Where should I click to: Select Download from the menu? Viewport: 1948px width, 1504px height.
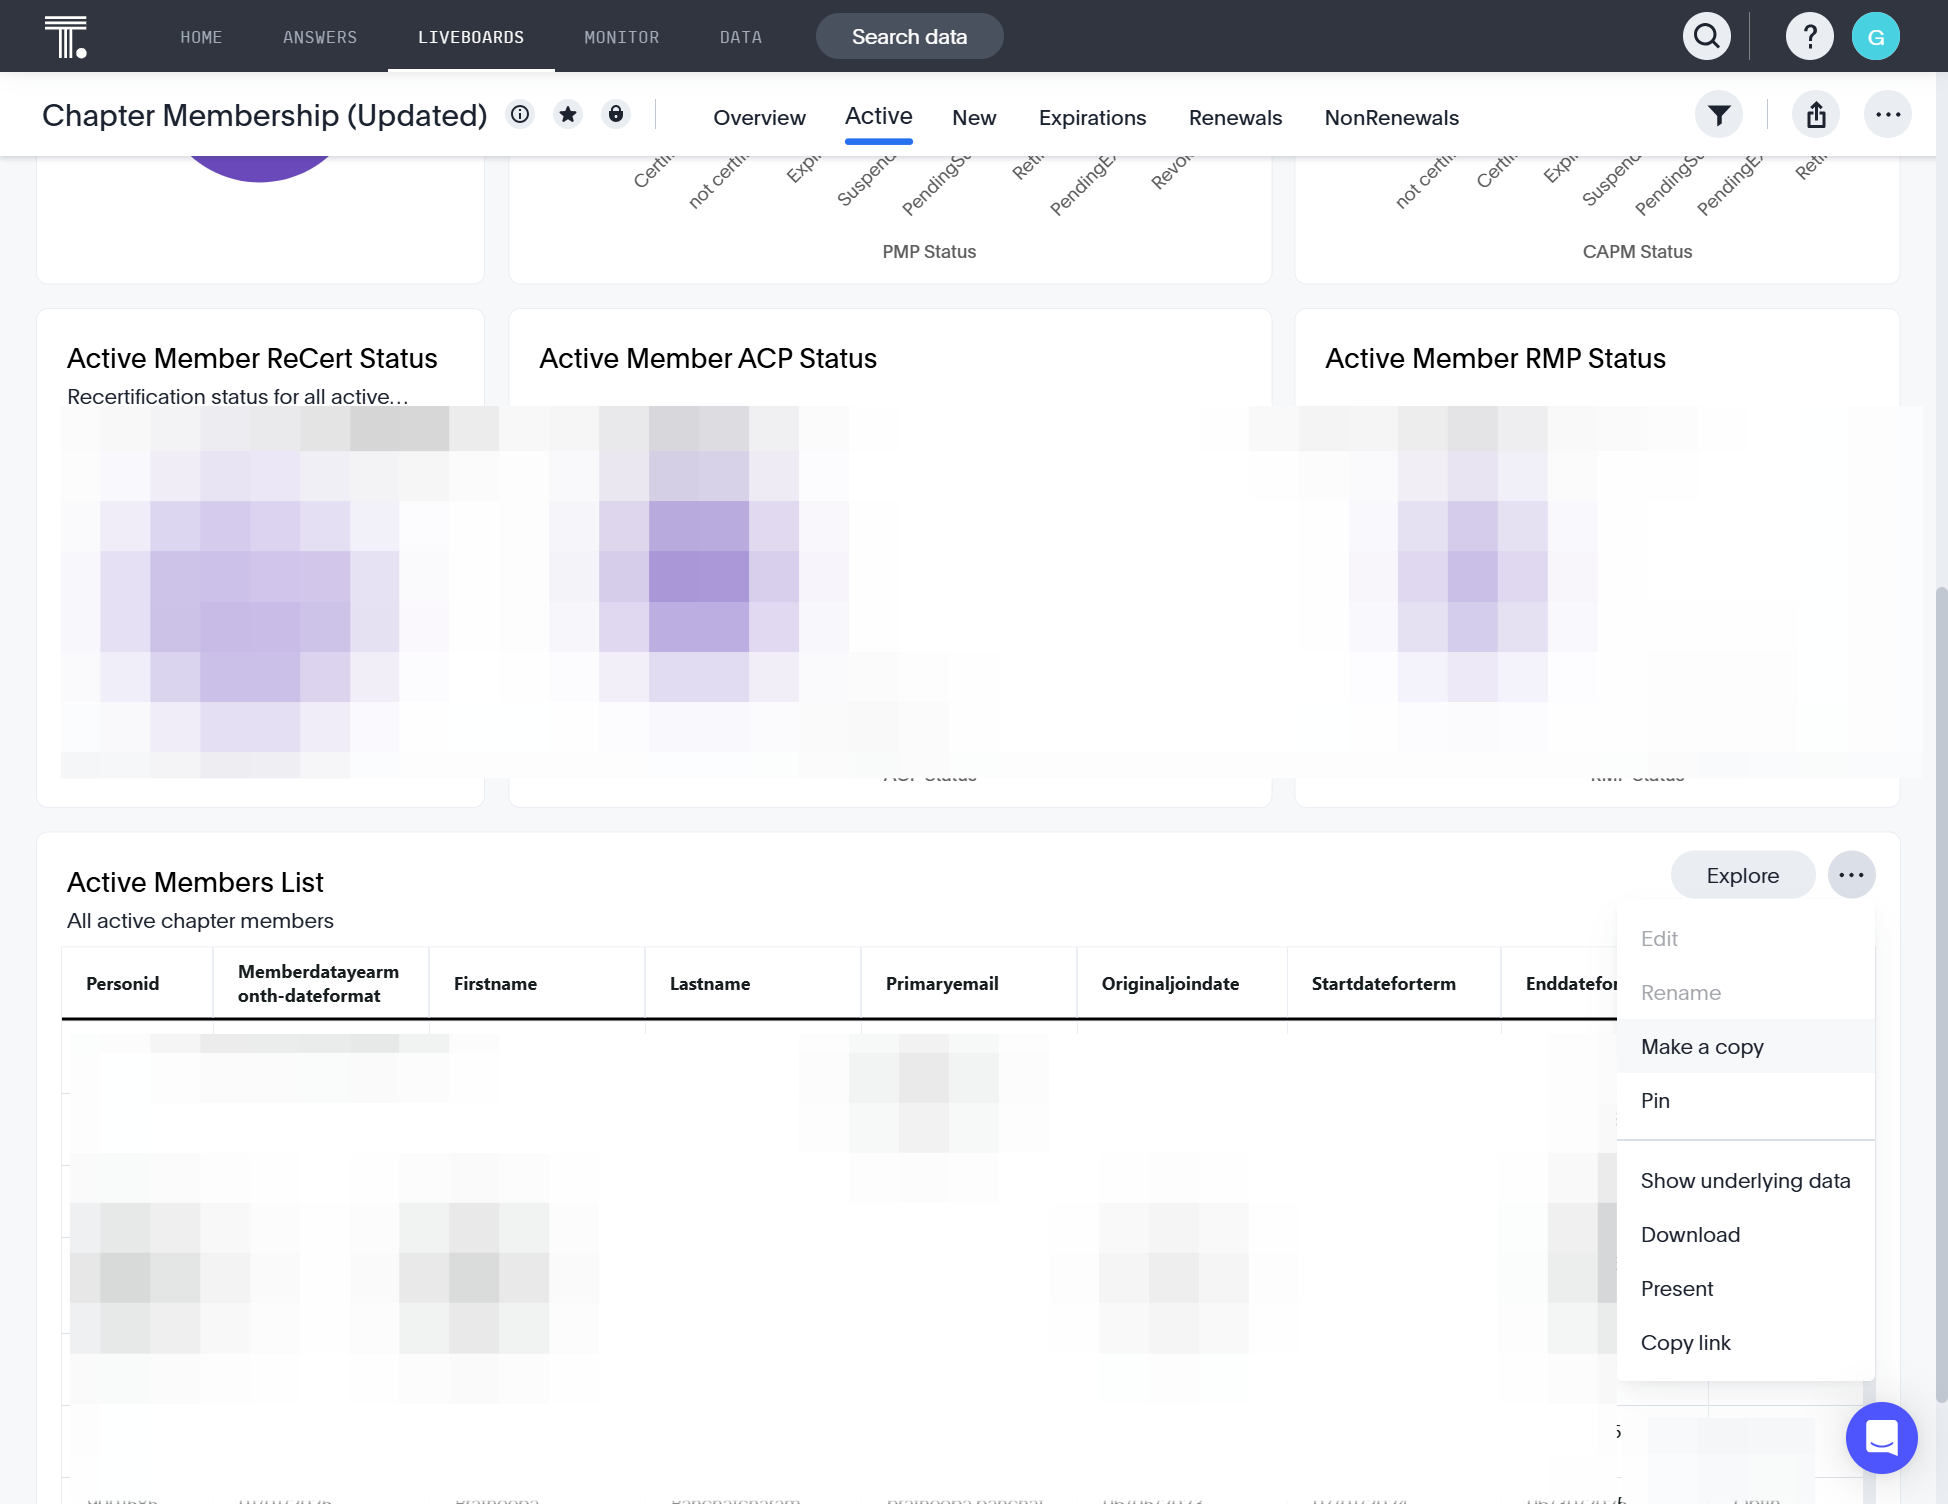[1746, 1234]
